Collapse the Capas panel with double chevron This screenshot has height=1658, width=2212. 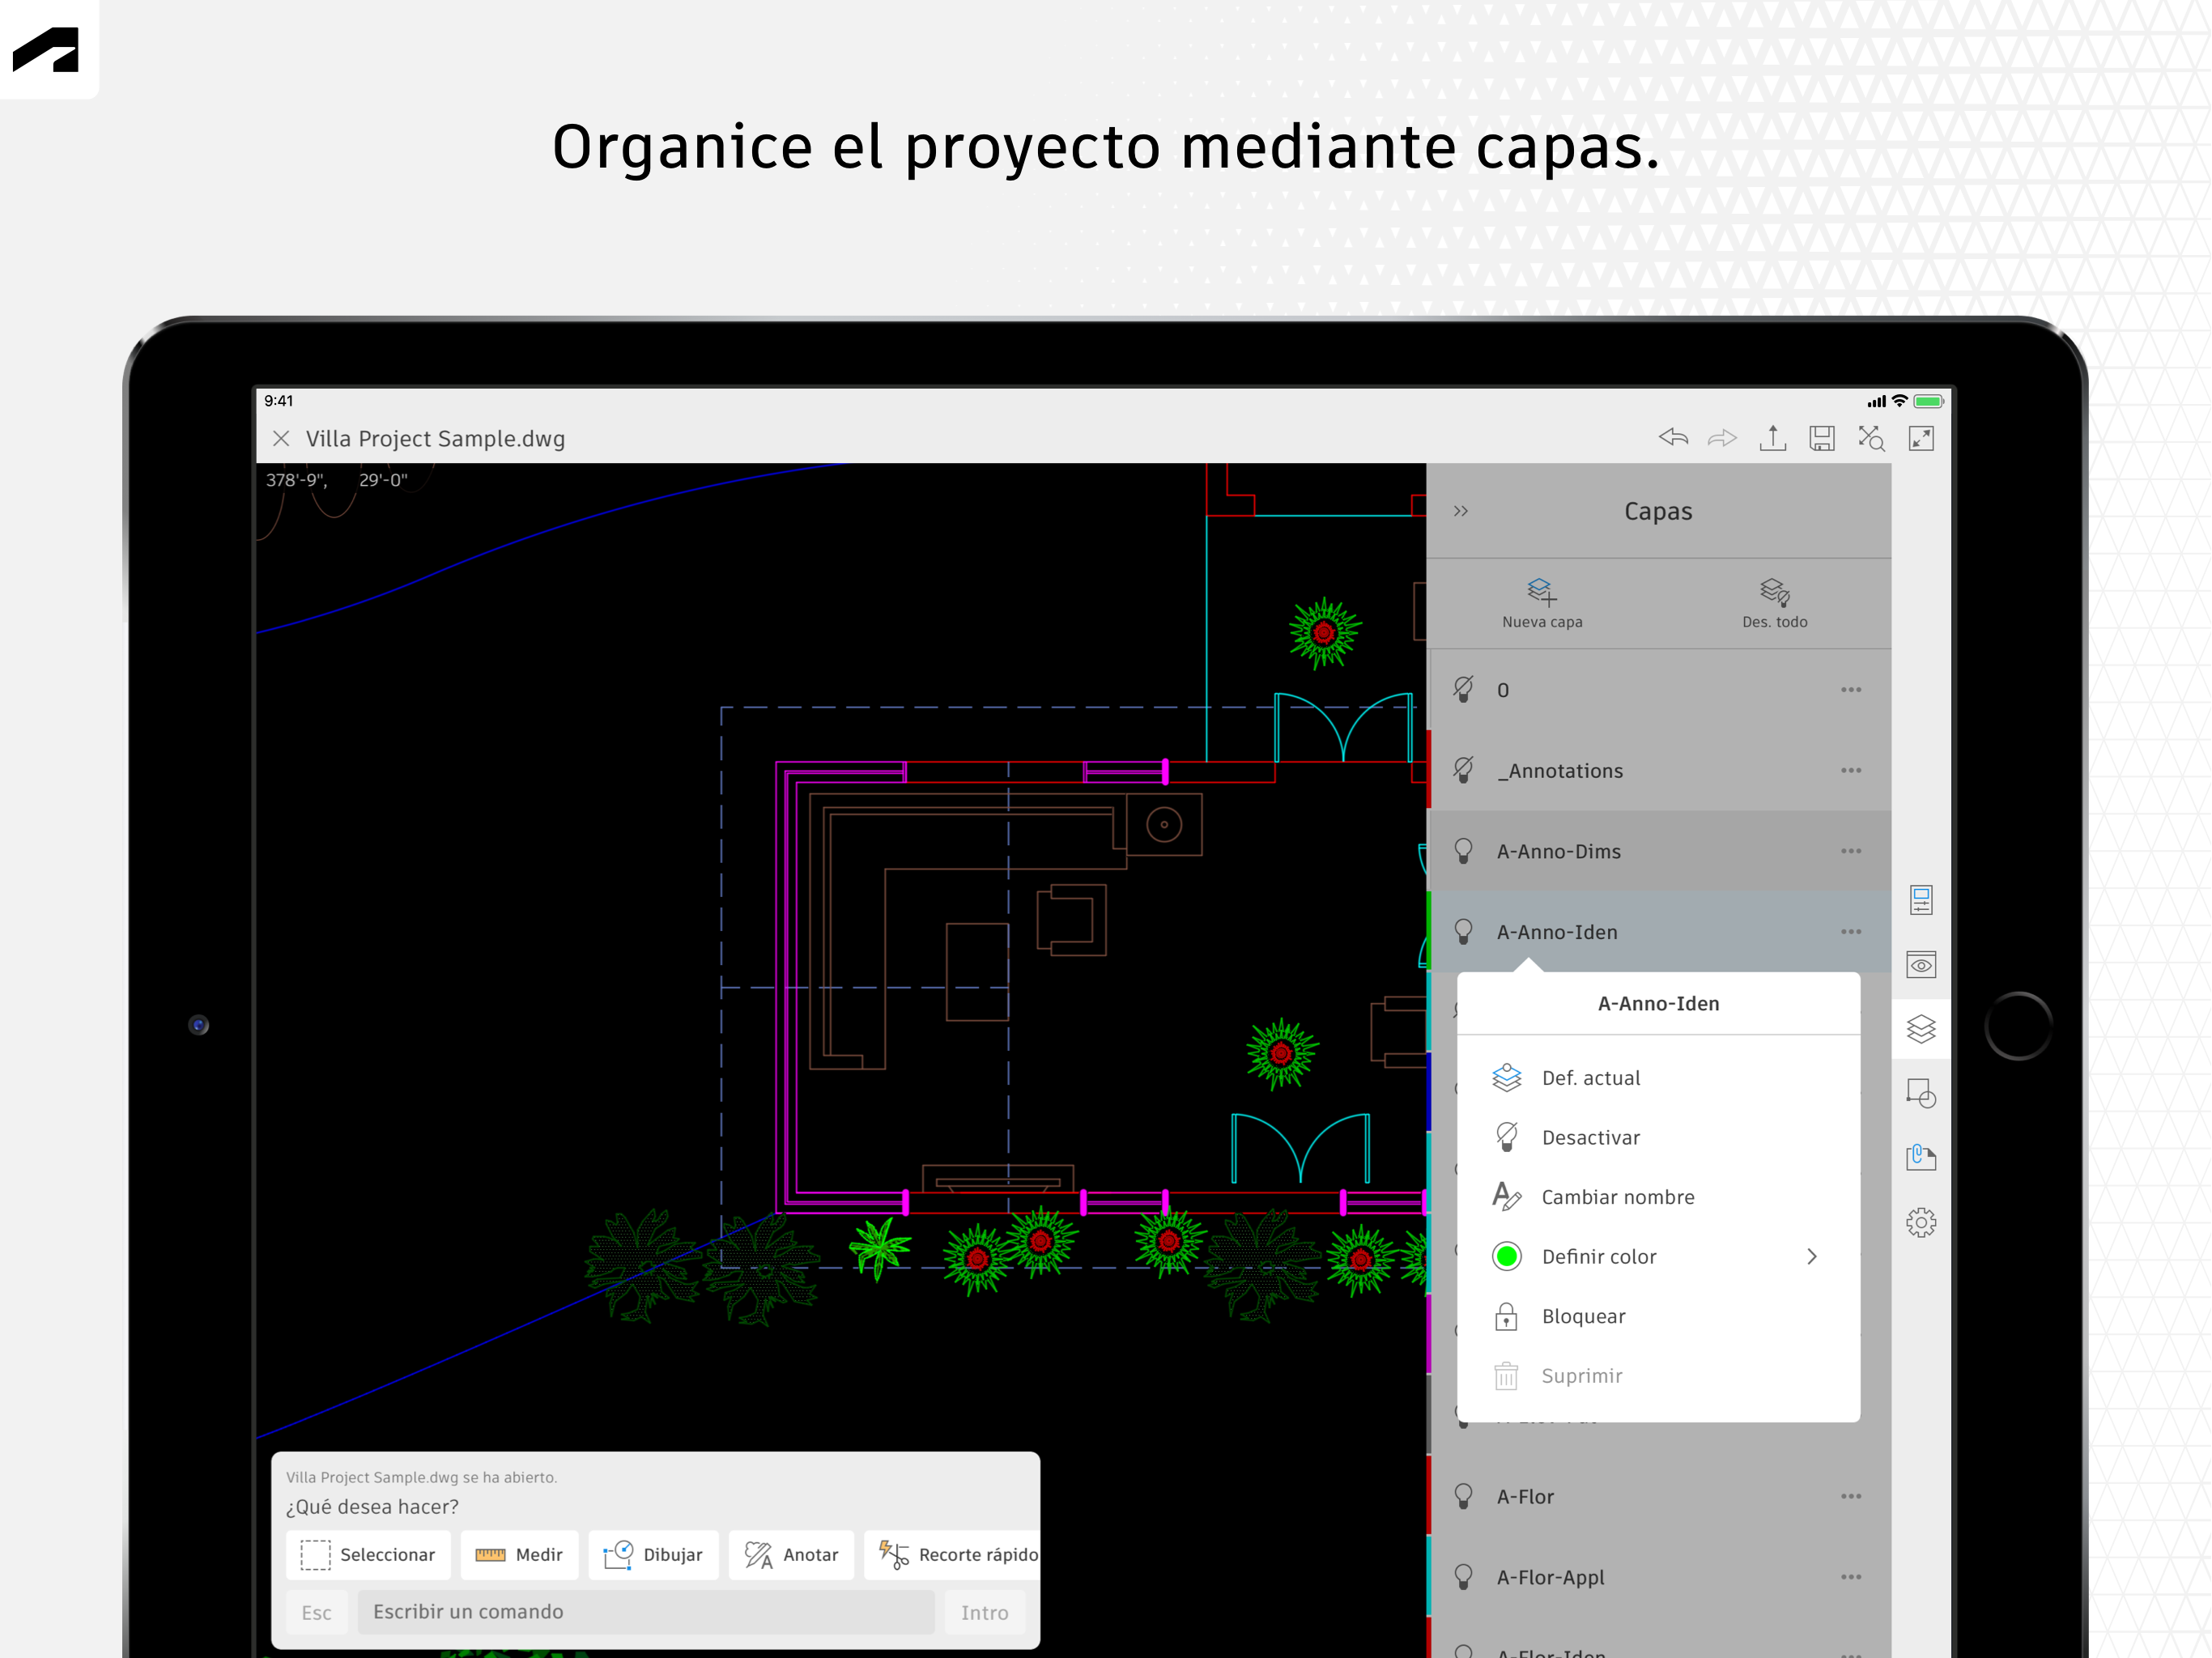coord(1461,511)
